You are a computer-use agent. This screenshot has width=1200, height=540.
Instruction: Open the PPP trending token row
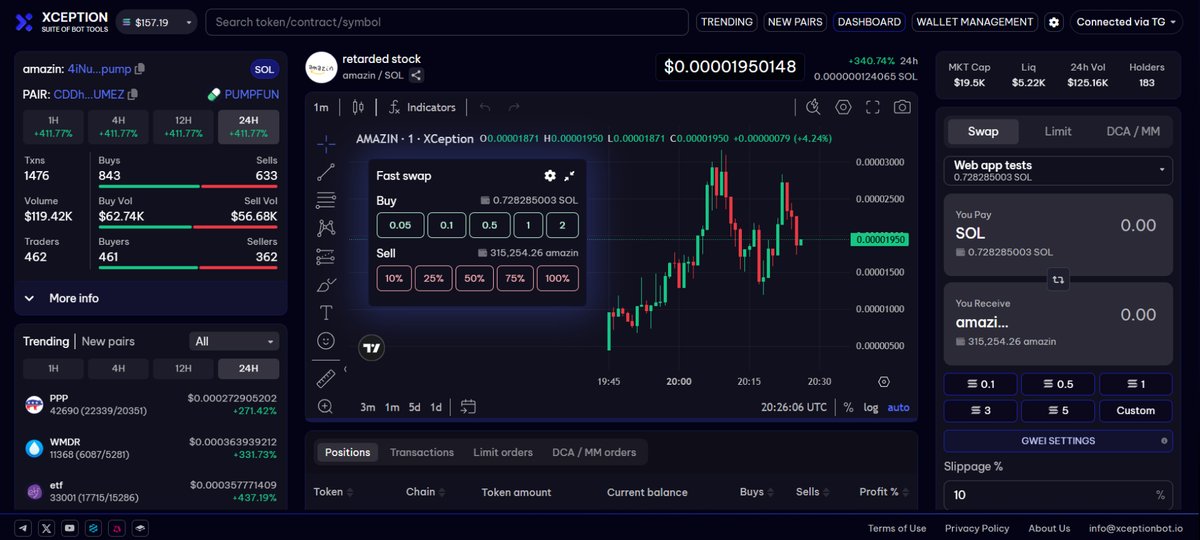151,404
